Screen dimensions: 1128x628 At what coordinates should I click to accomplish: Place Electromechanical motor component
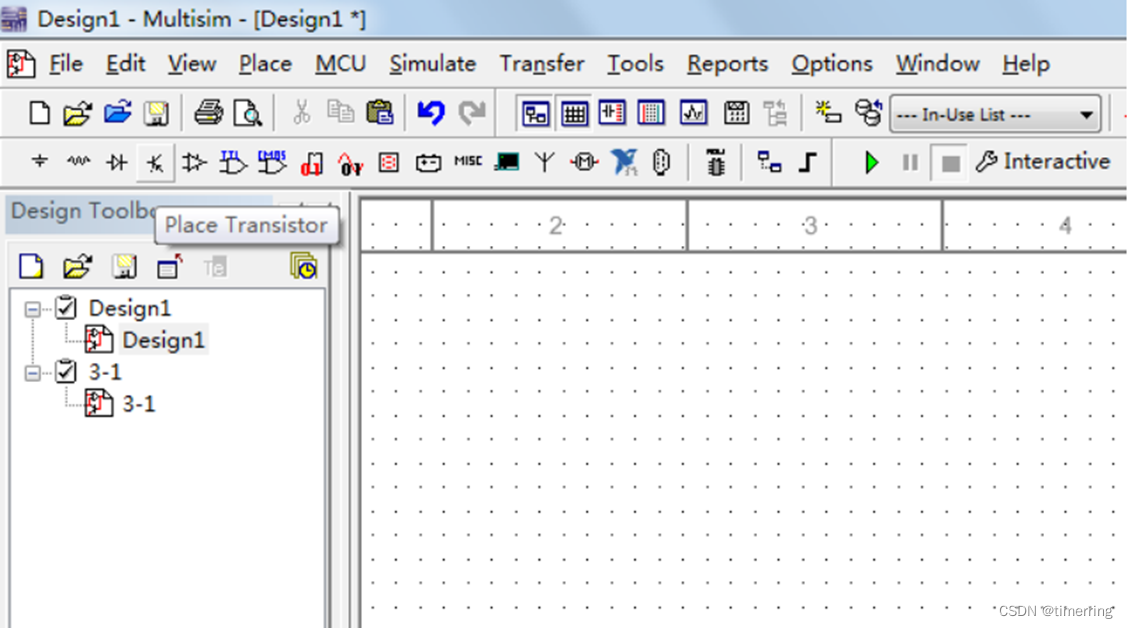click(584, 163)
